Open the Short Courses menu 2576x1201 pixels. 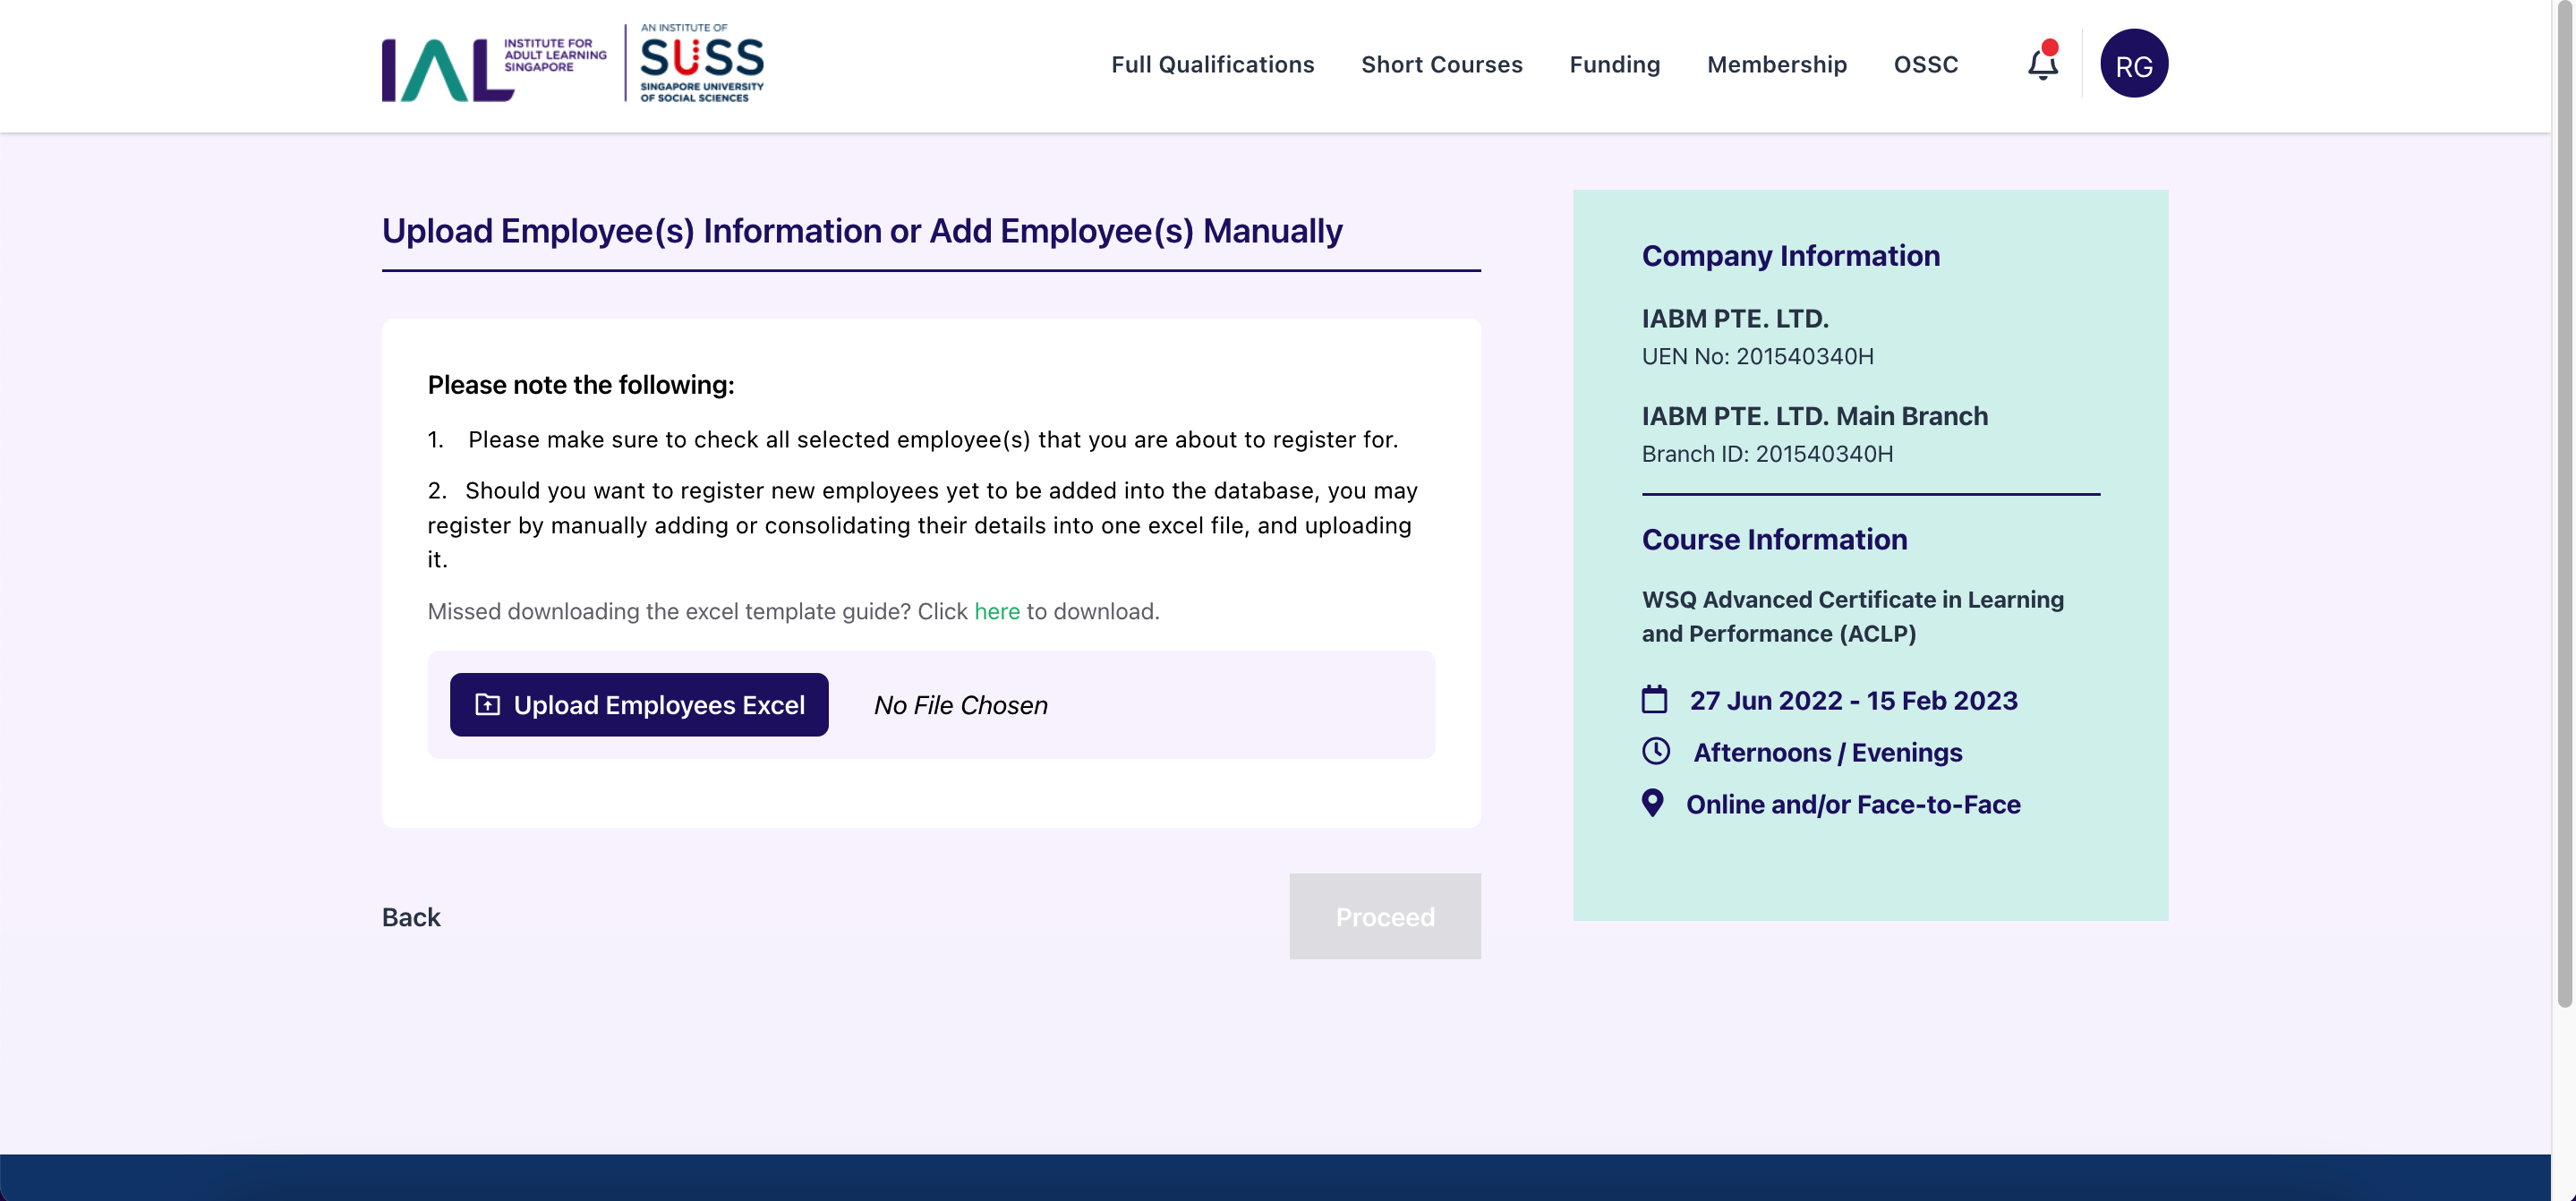coord(1441,64)
